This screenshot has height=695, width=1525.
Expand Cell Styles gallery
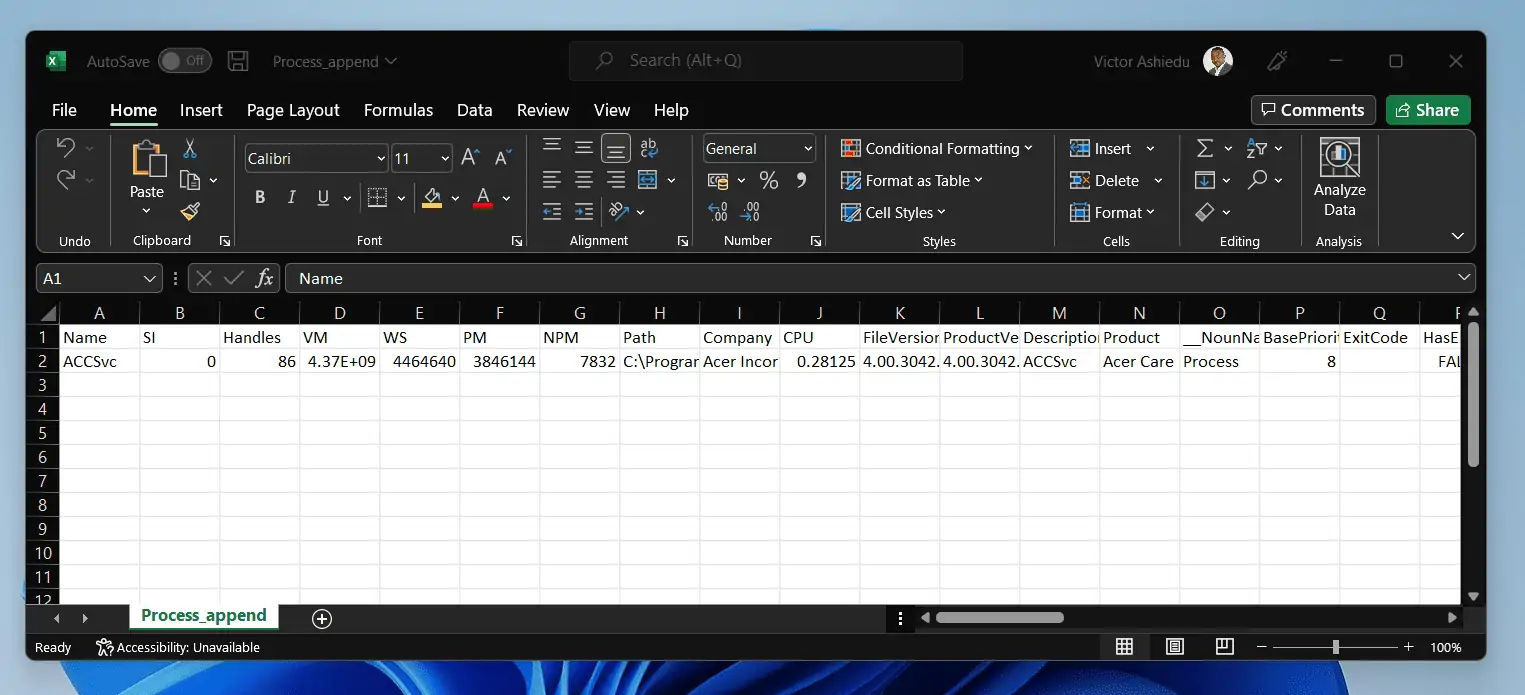[x=893, y=212]
